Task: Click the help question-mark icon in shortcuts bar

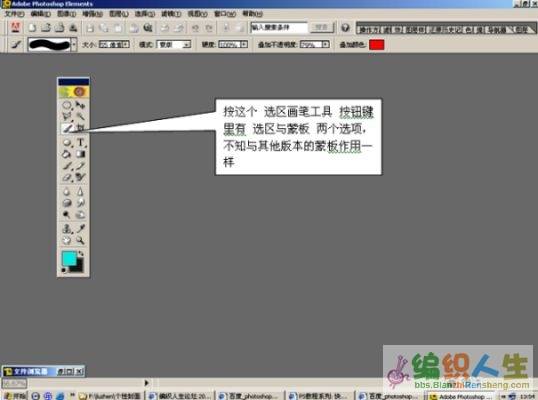Action: [345, 27]
